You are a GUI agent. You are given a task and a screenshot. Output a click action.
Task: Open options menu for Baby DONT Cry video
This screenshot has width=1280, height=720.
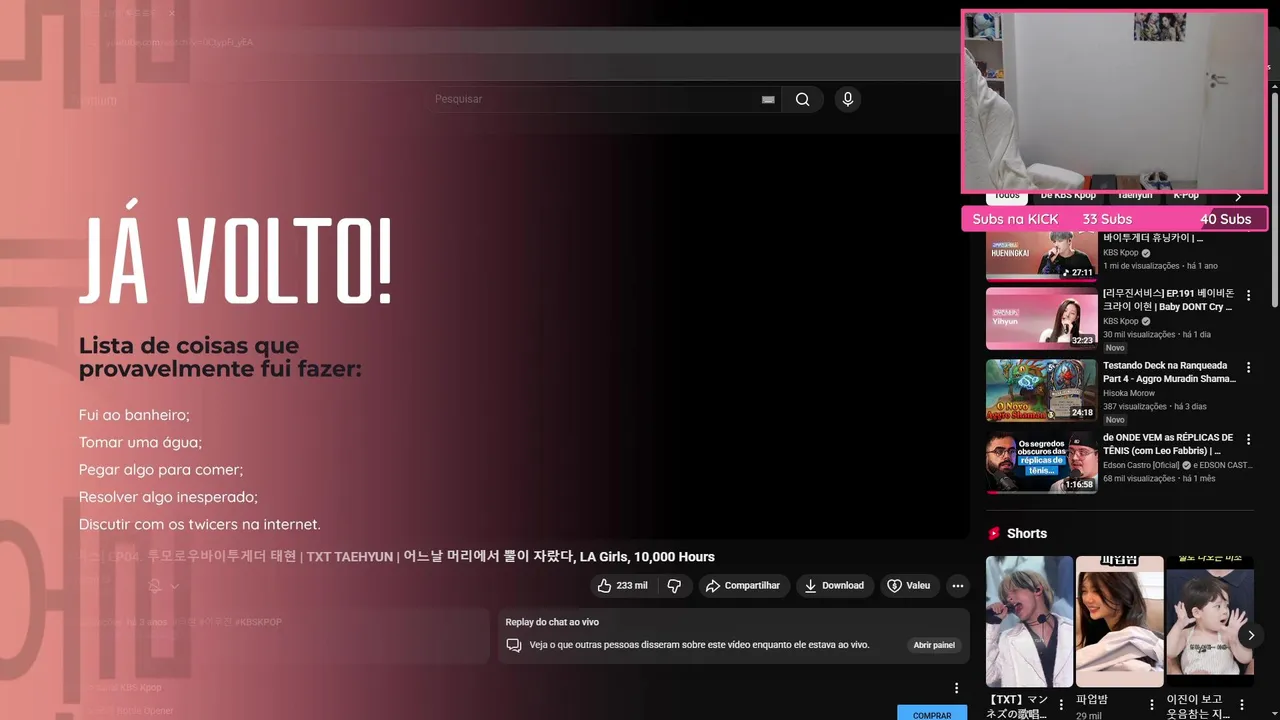pyautogui.click(x=1248, y=296)
